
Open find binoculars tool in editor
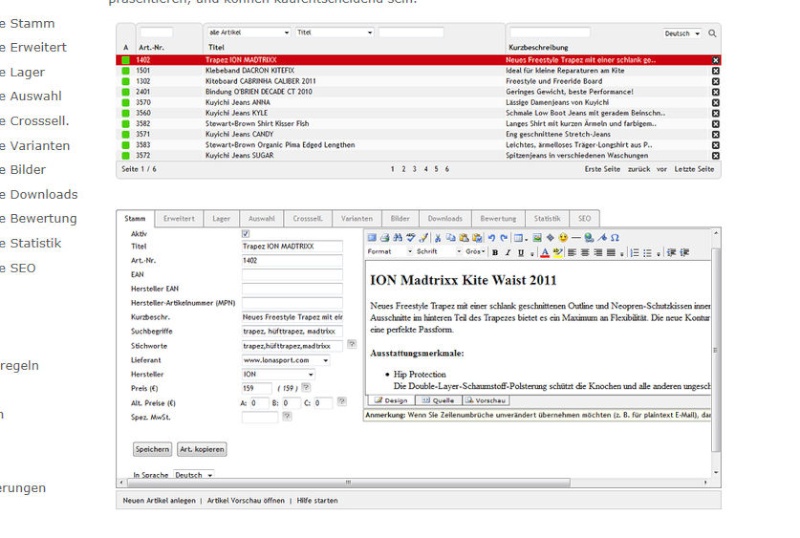(x=397, y=237)
